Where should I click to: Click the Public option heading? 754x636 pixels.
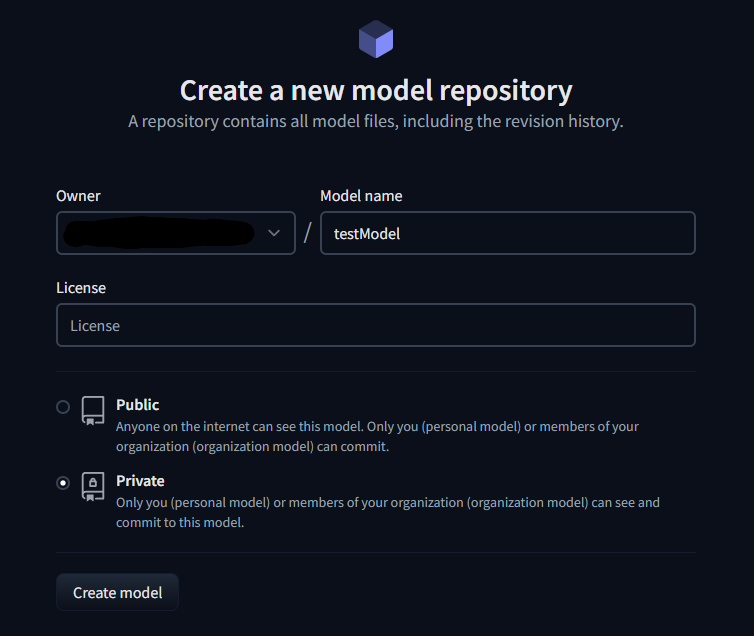pyautogui.click(x=138, y=405)
